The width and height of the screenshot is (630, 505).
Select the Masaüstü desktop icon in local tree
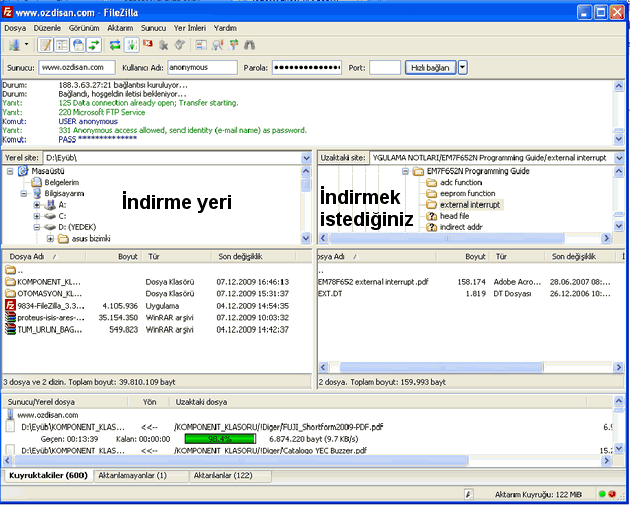click(x=23, y=171)
